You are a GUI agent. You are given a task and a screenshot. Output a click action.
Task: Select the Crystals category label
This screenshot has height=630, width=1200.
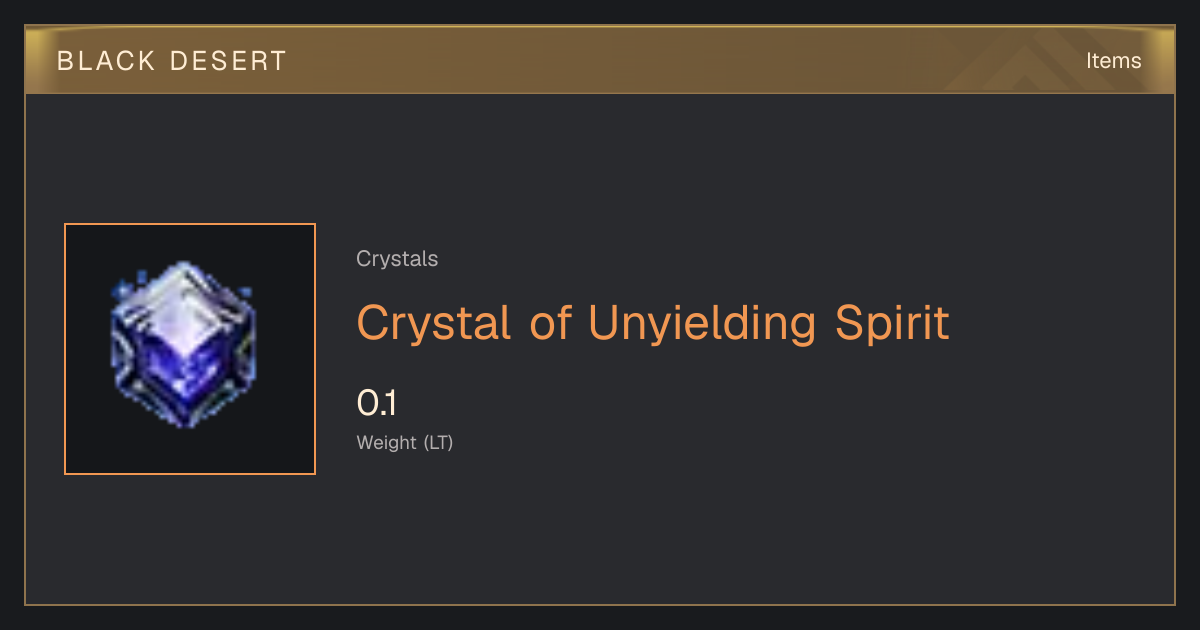click(397, 259)
